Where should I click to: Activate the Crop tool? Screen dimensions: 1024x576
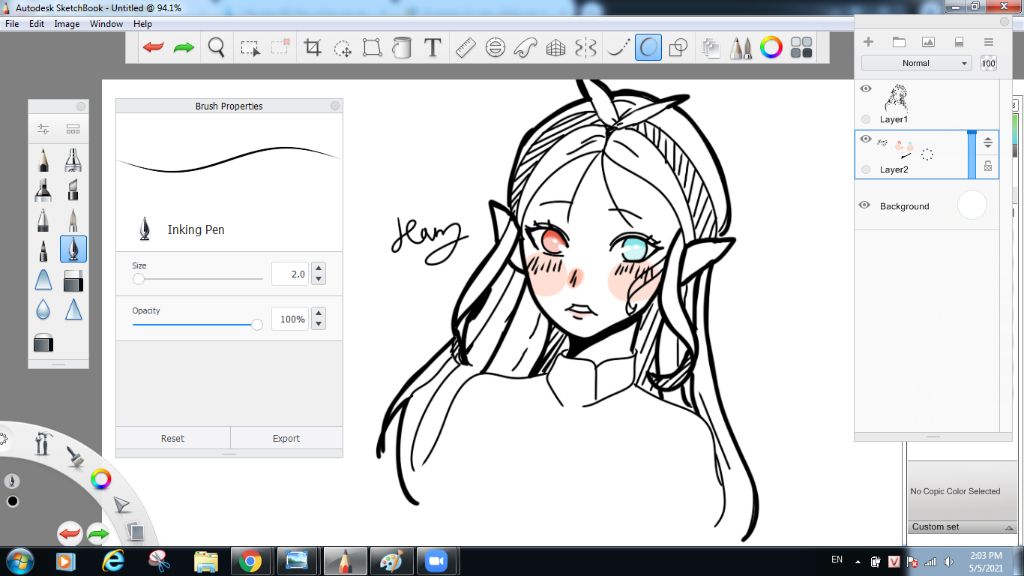point(312,48)
